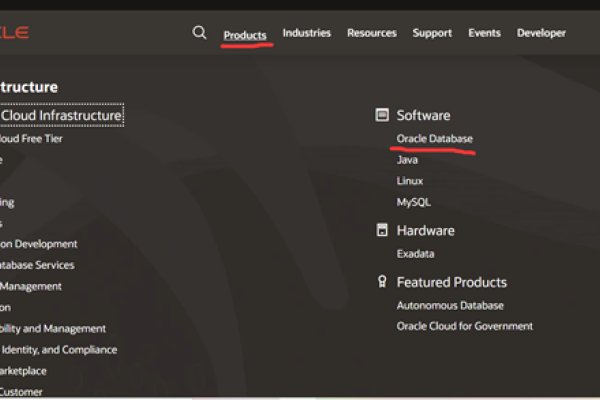Select the Cloud Infrastructure heading link

coord(61,115)
